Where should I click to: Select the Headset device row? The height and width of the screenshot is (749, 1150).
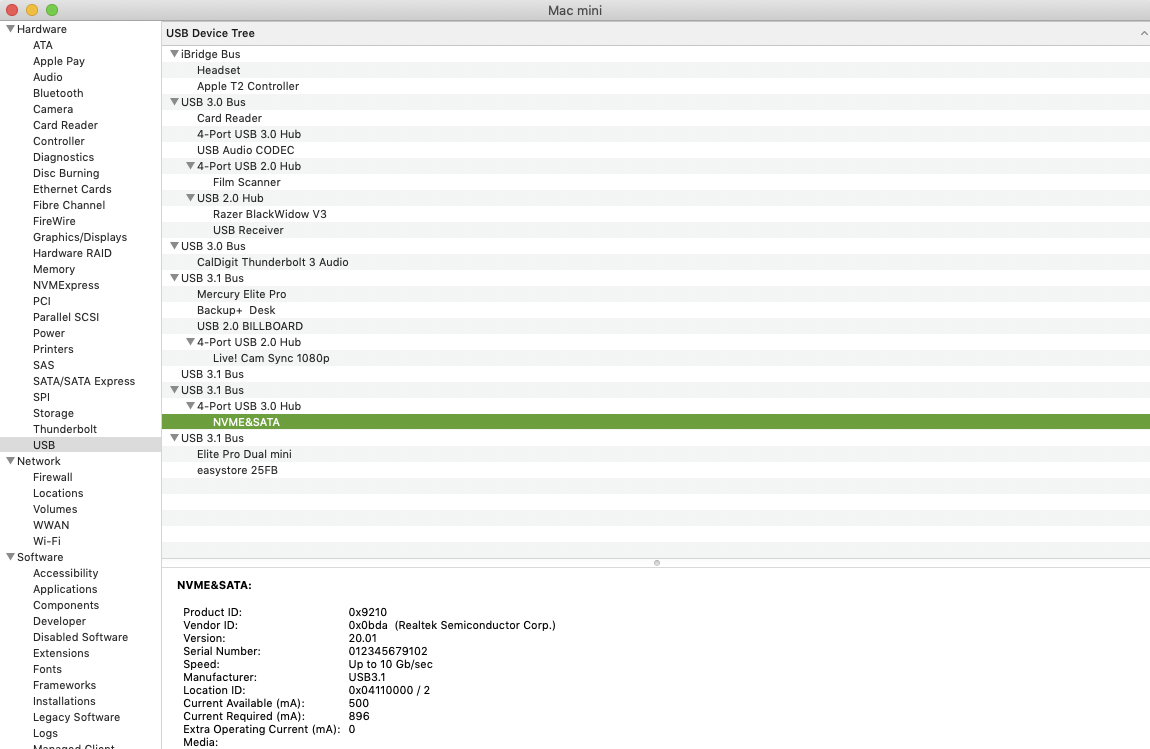tap(656, 70)
